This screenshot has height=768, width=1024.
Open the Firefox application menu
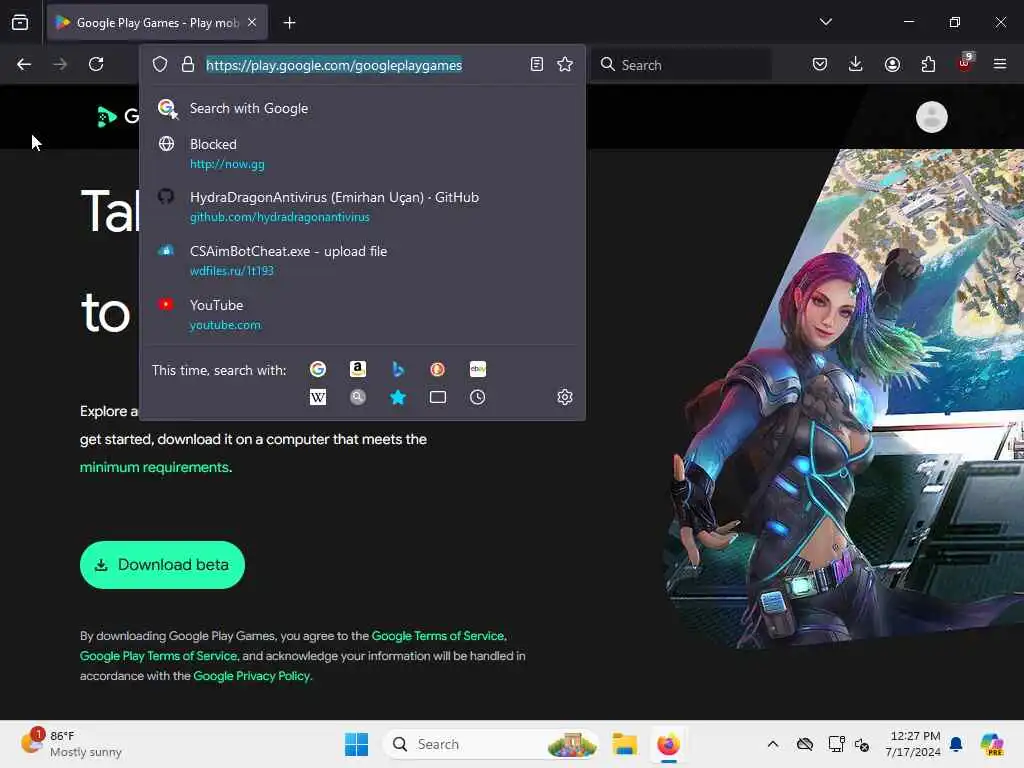click(1000, 65)
